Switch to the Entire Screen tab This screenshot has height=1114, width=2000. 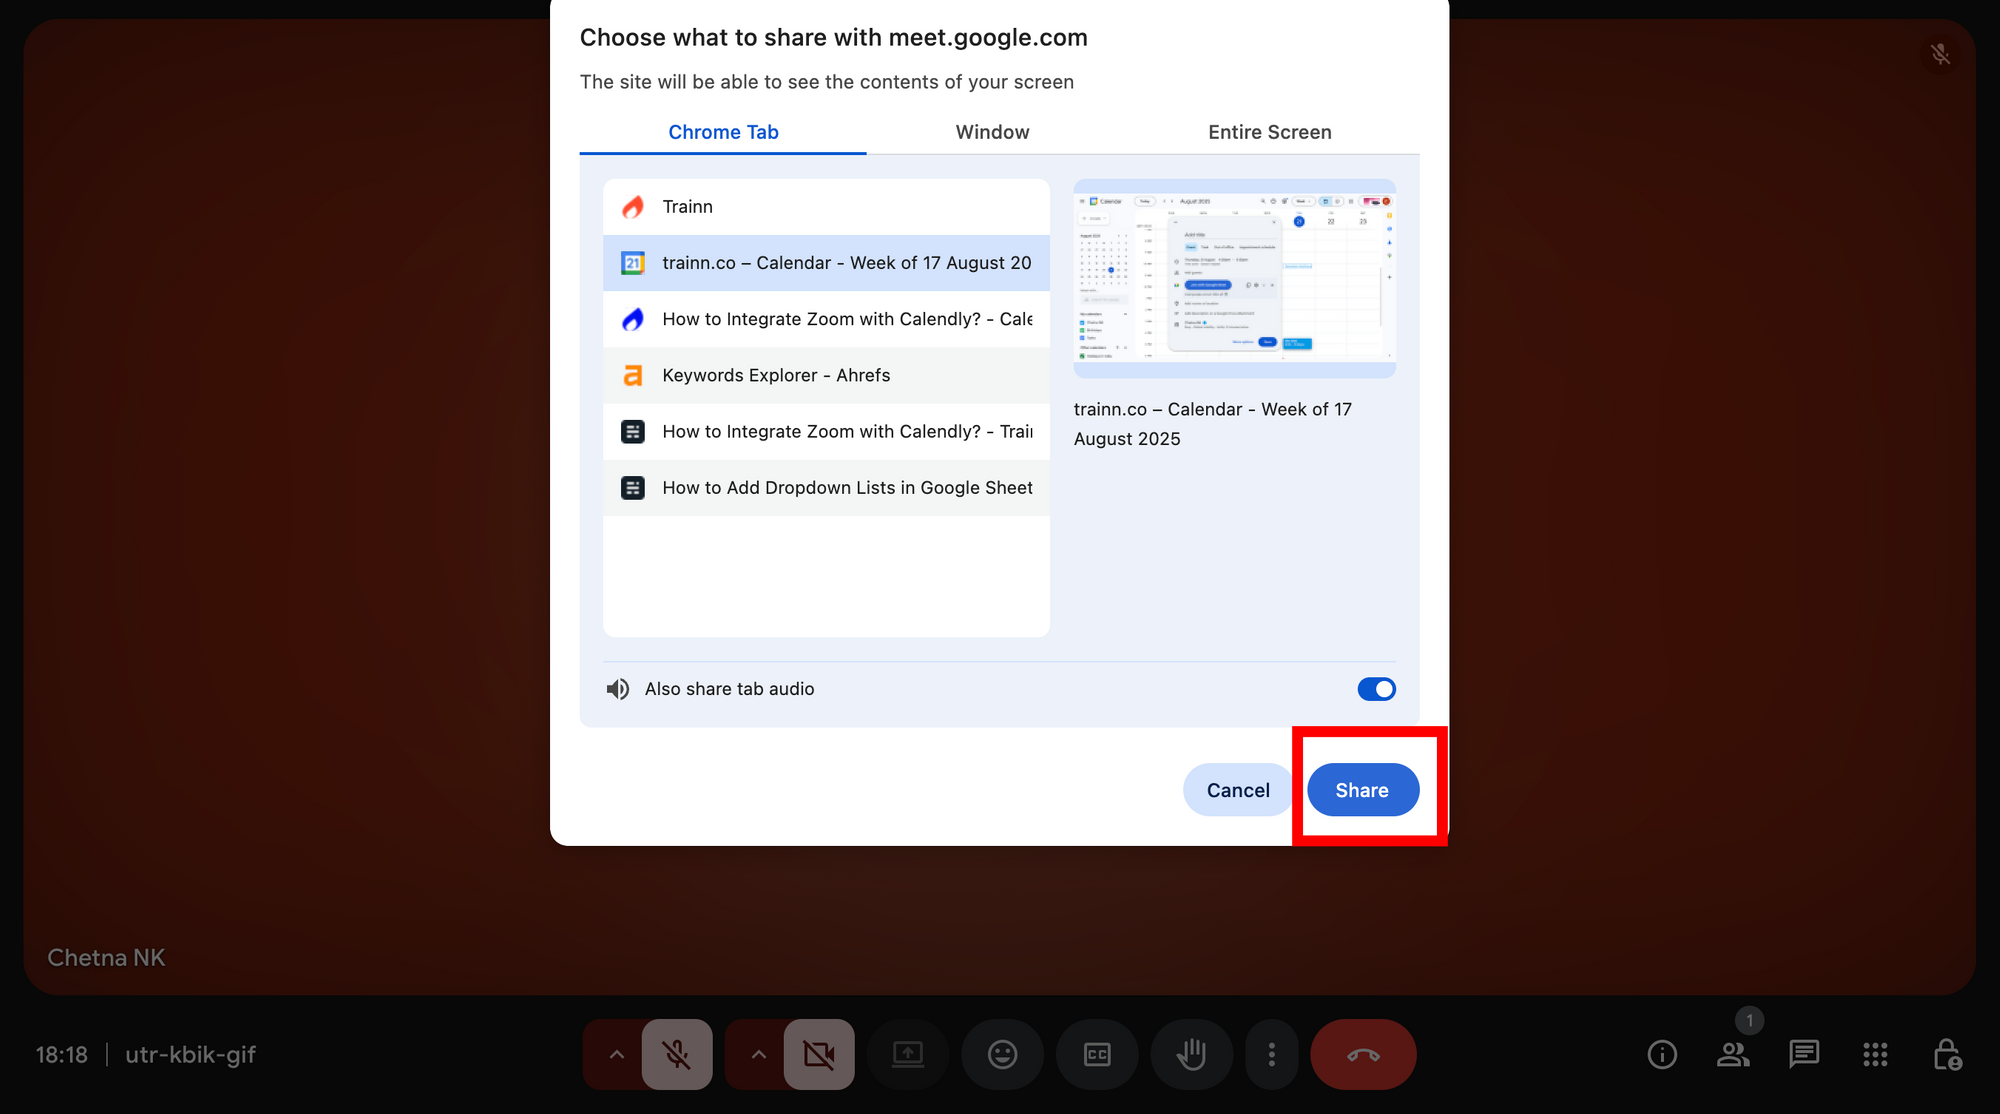tap(1270, 131)
